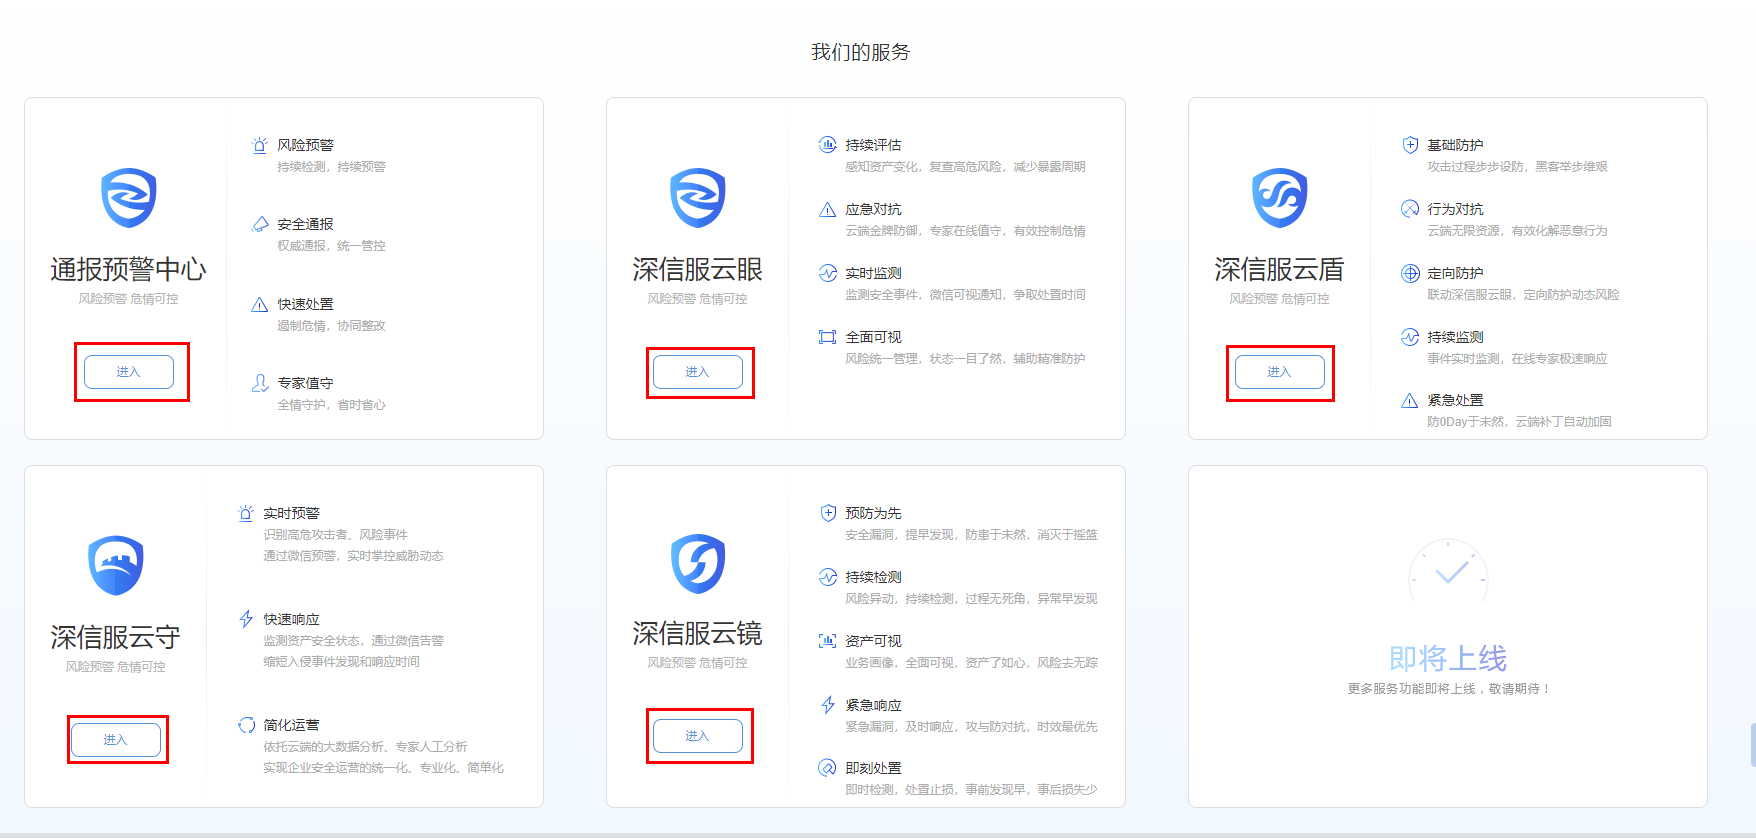Click the 安全通报 icon
Screen dimensions: 1756x838
coord(260,224)
